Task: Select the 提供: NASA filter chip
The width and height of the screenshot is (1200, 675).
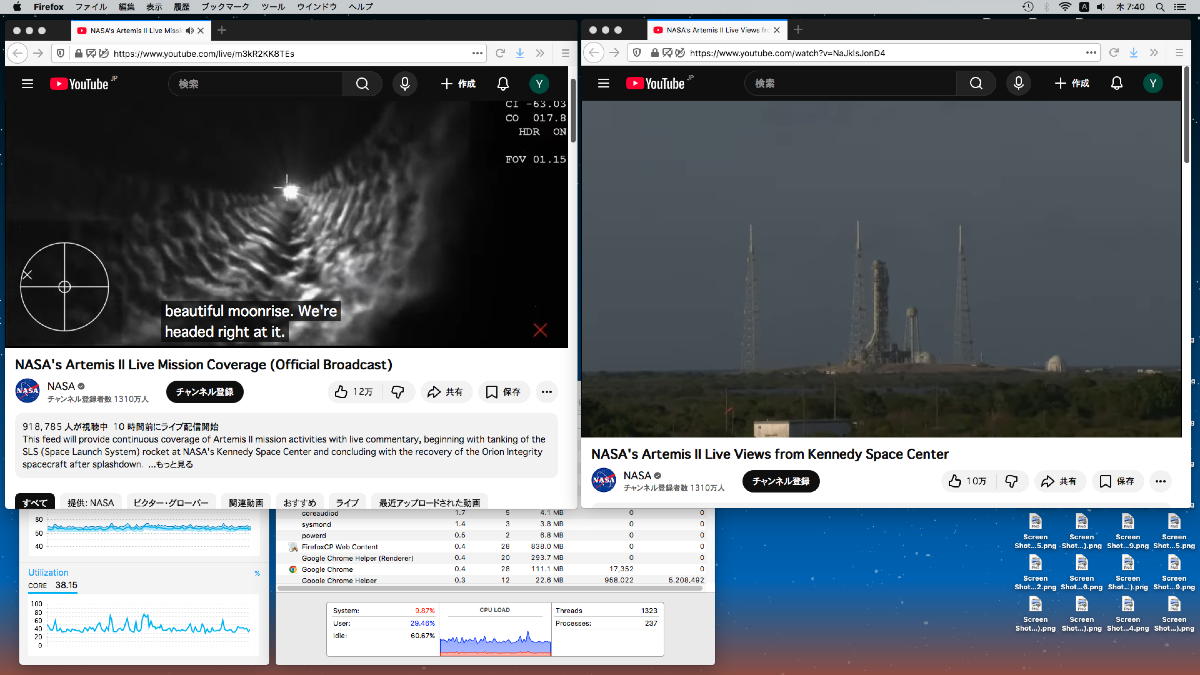Action: click(91, 502)
